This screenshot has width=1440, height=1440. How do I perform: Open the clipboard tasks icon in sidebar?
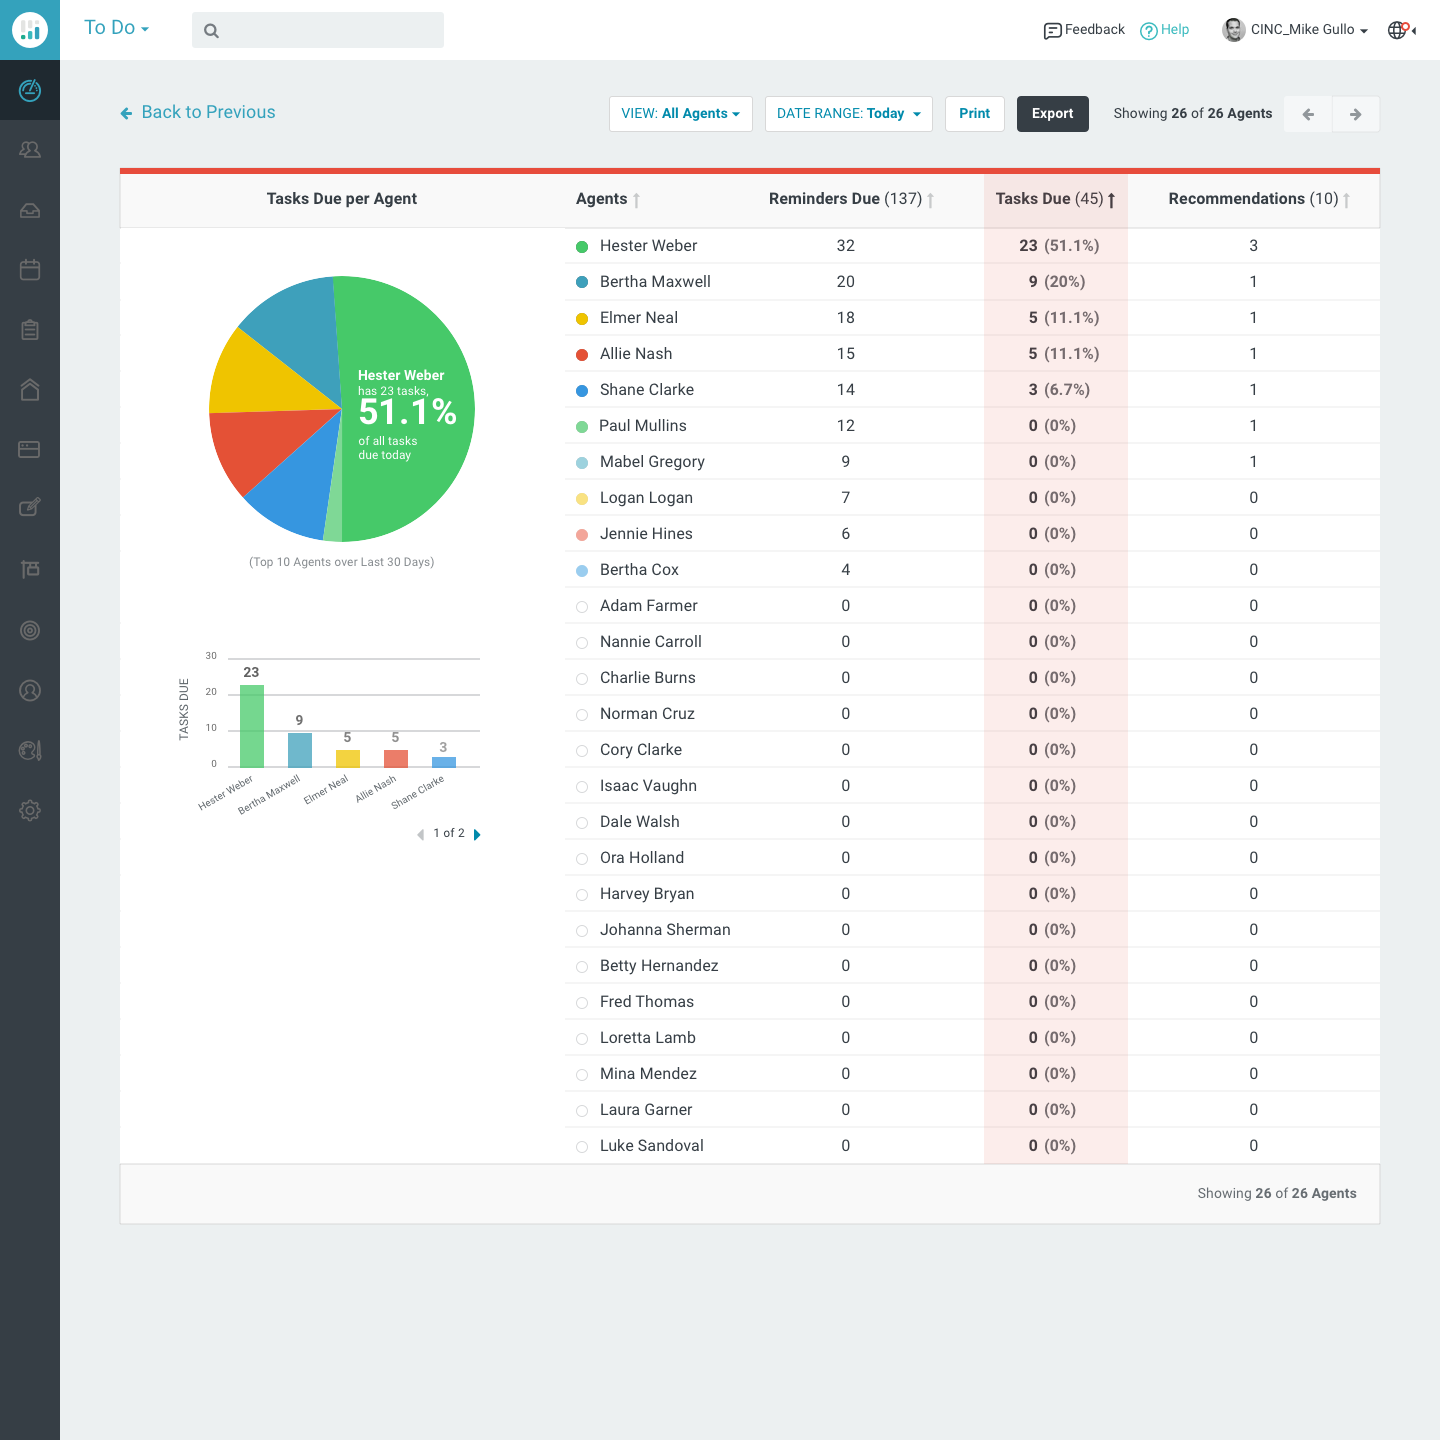pyautogui.click(x=30, y=330)
